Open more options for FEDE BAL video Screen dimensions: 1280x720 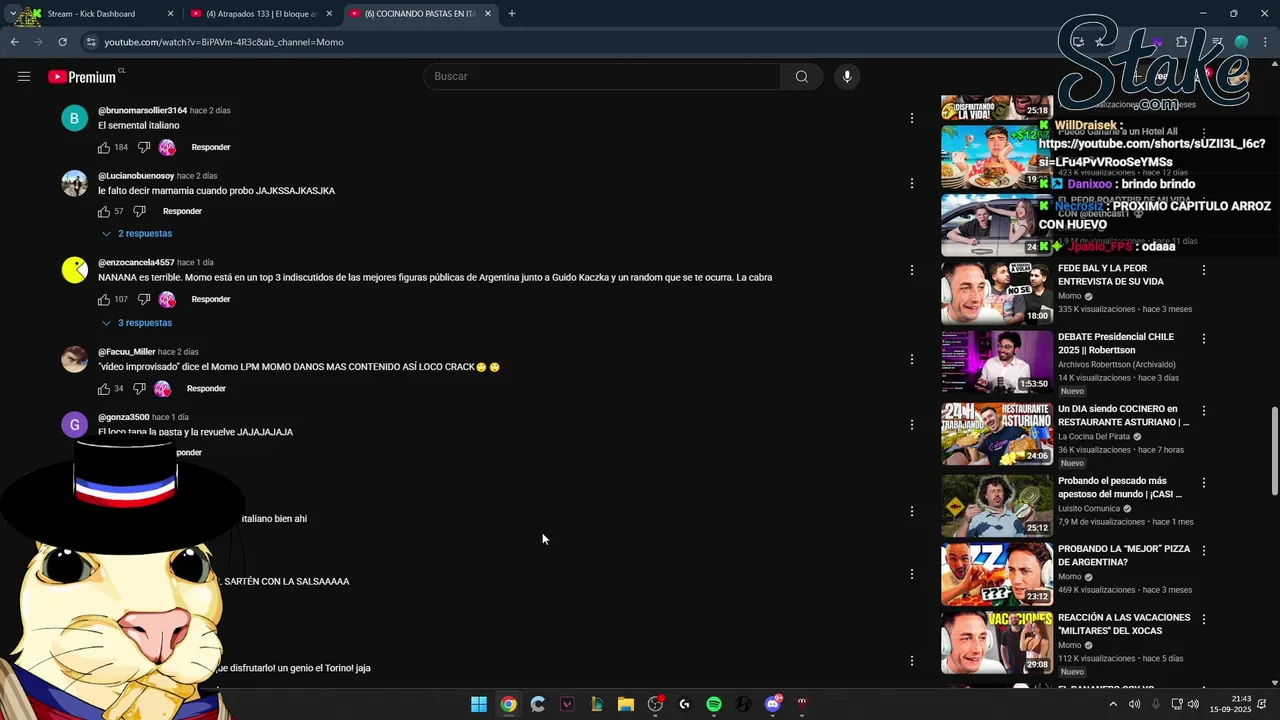1204,270
